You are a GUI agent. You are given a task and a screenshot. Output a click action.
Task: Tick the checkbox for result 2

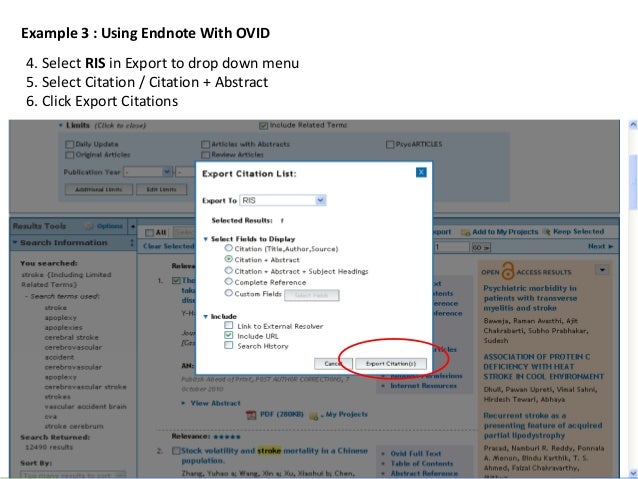176,451
